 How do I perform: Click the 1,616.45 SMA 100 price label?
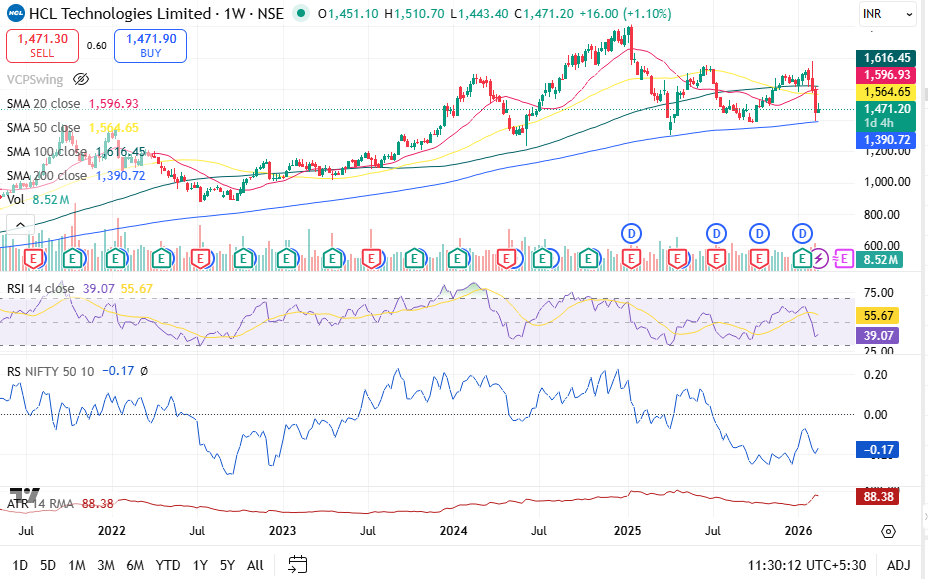click(x=886, y=58)
